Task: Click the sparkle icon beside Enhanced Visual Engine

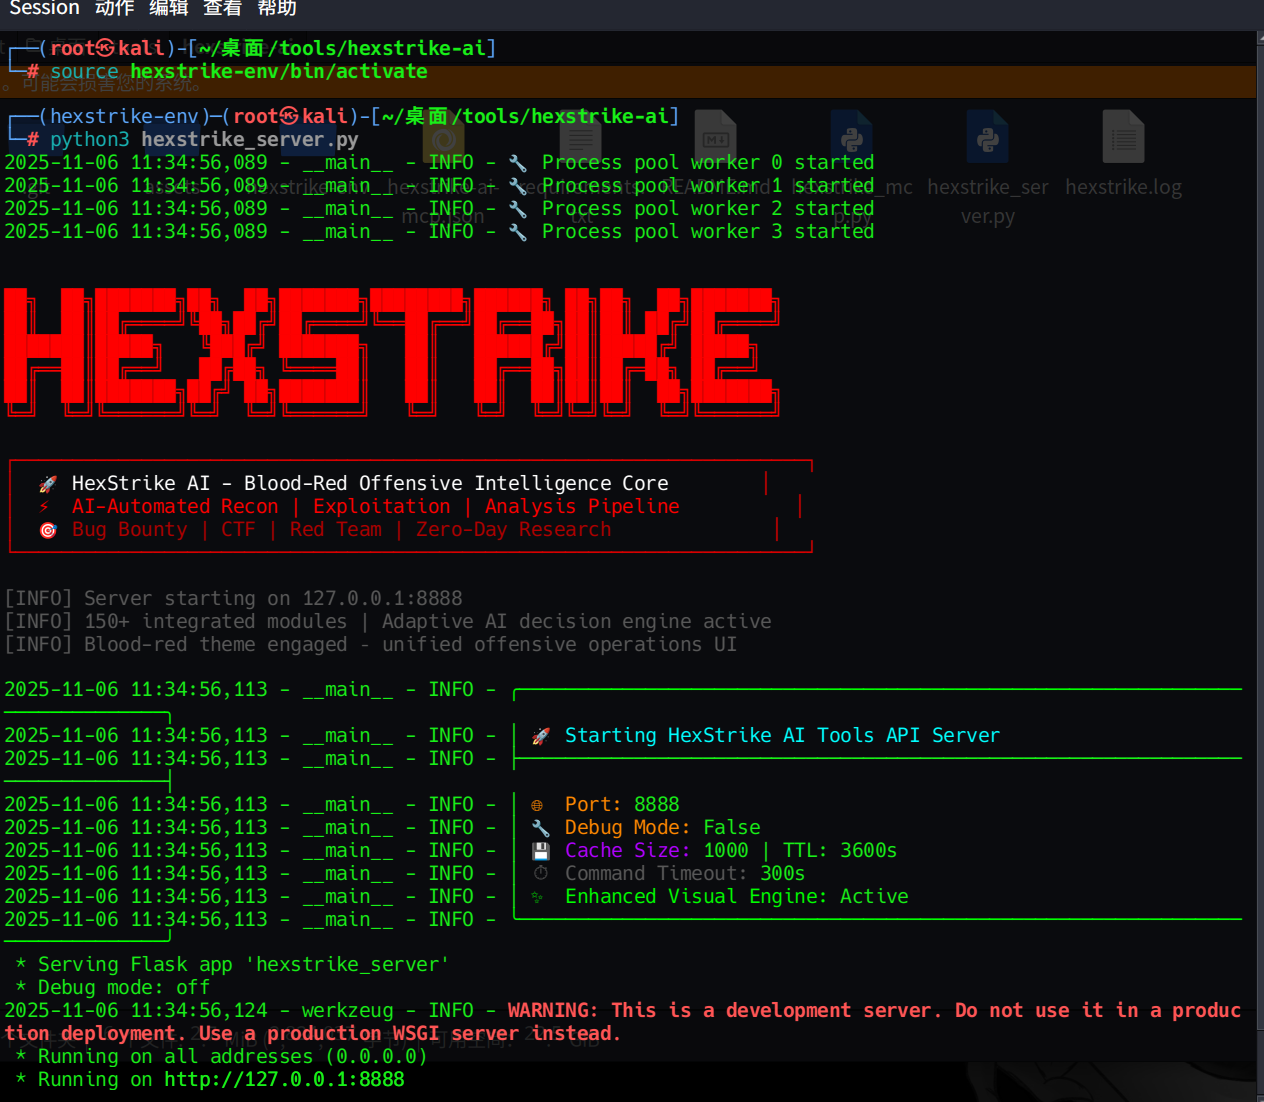Action: click(x=537, y=897)
